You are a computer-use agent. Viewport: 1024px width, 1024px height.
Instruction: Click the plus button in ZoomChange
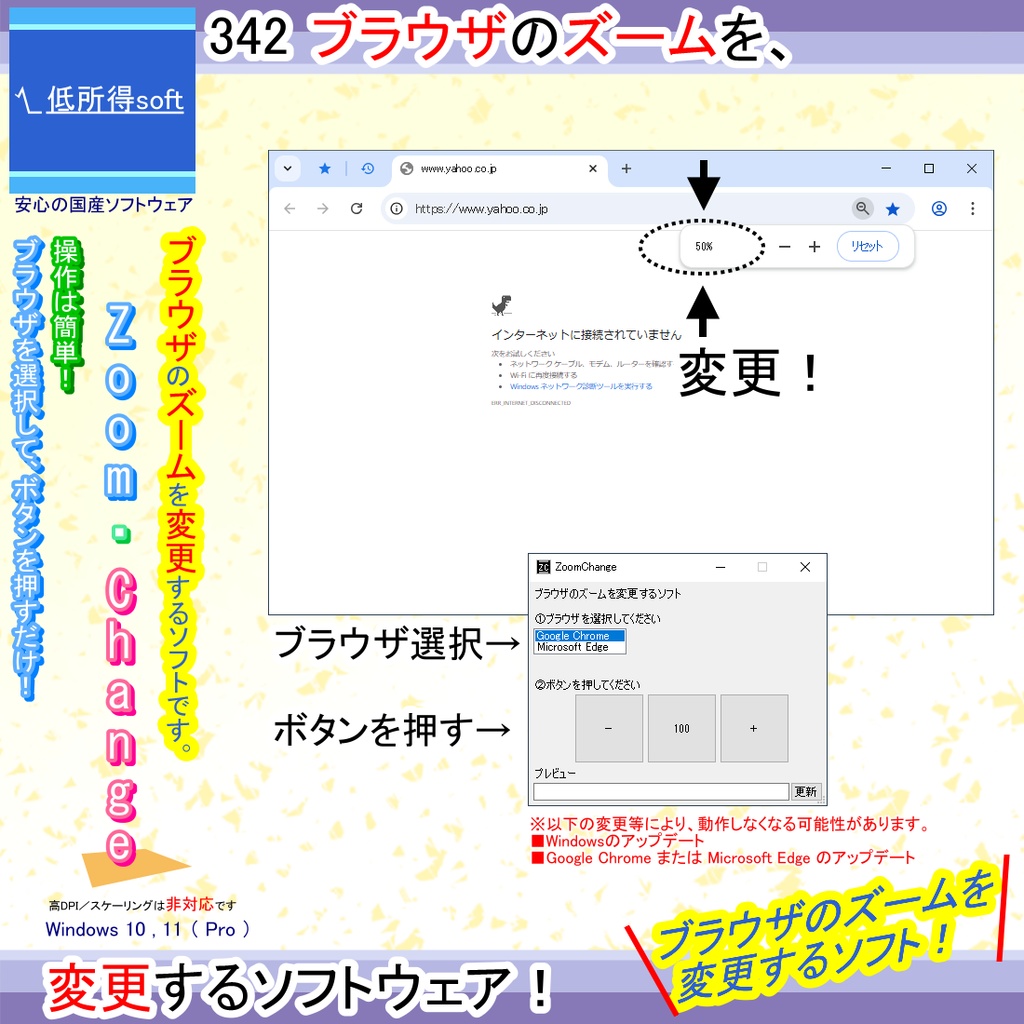pos(754,728)
